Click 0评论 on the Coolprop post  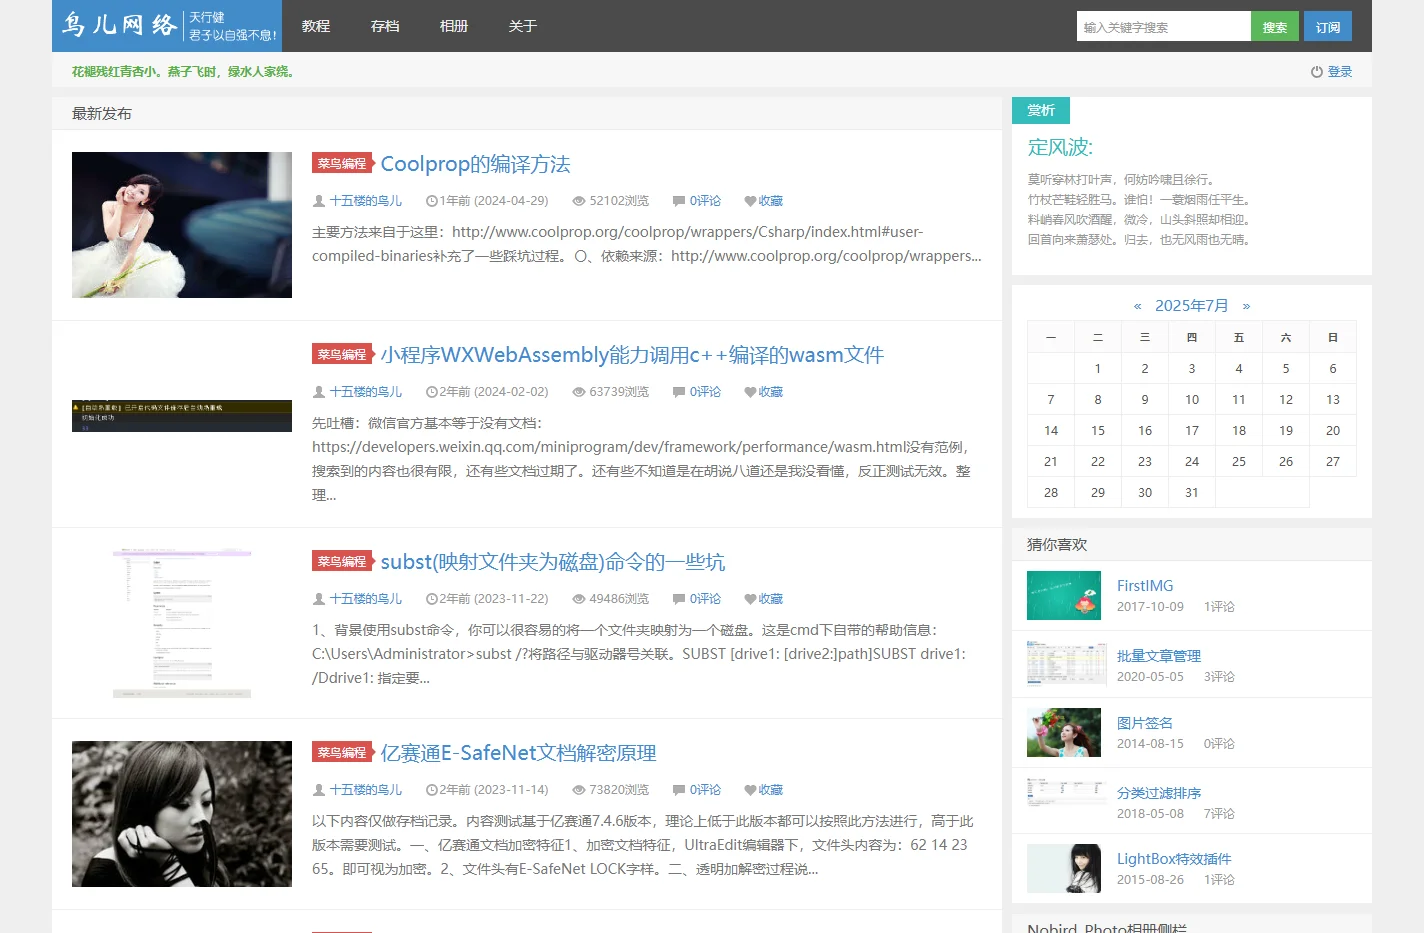705,201
